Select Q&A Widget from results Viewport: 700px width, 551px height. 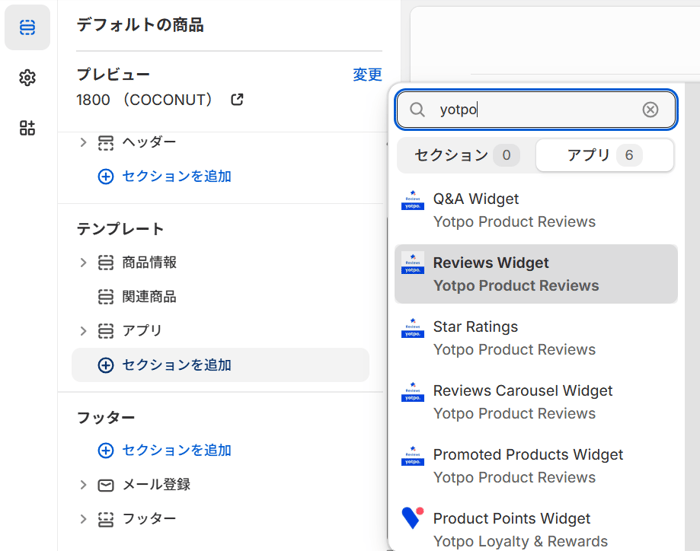pos(536,210)
